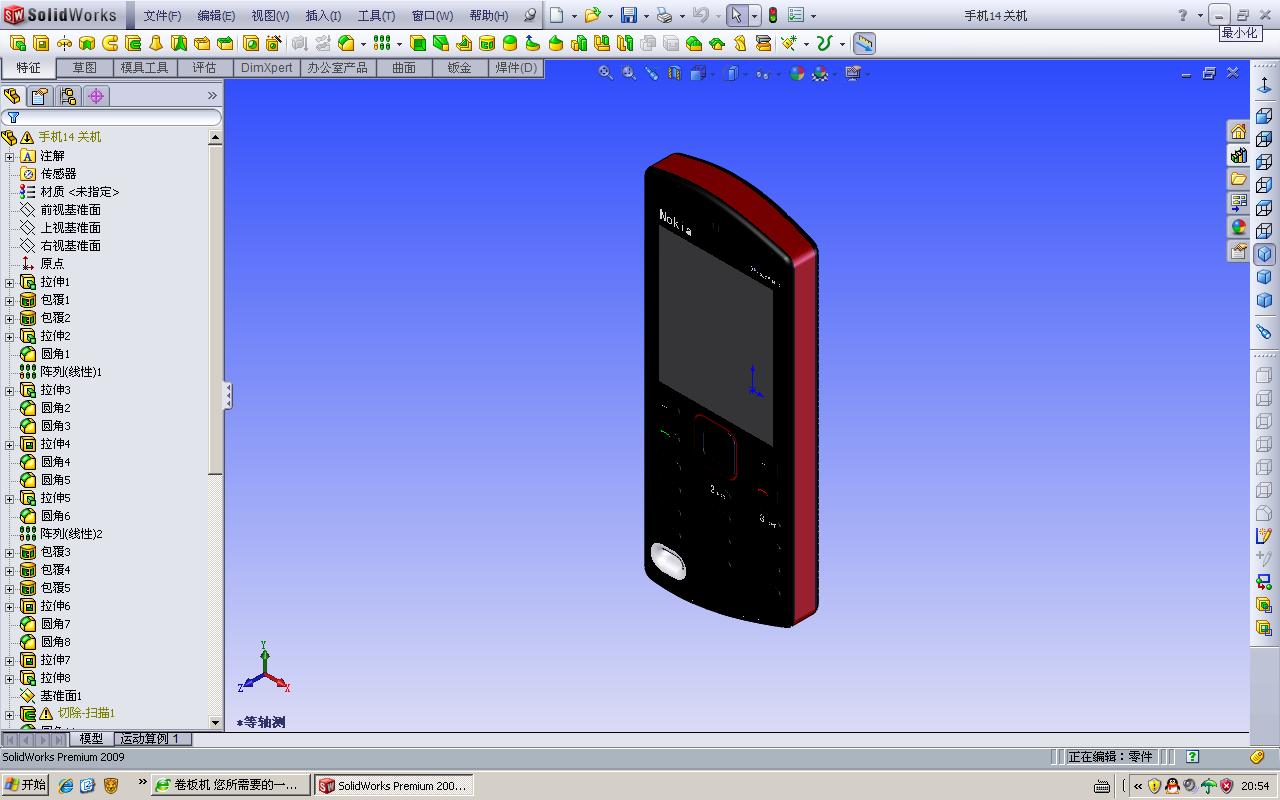Click the Edit Appearance color ball
Image resolution: width=1280 pixels, height=800 pixels.
click(797, 73)
